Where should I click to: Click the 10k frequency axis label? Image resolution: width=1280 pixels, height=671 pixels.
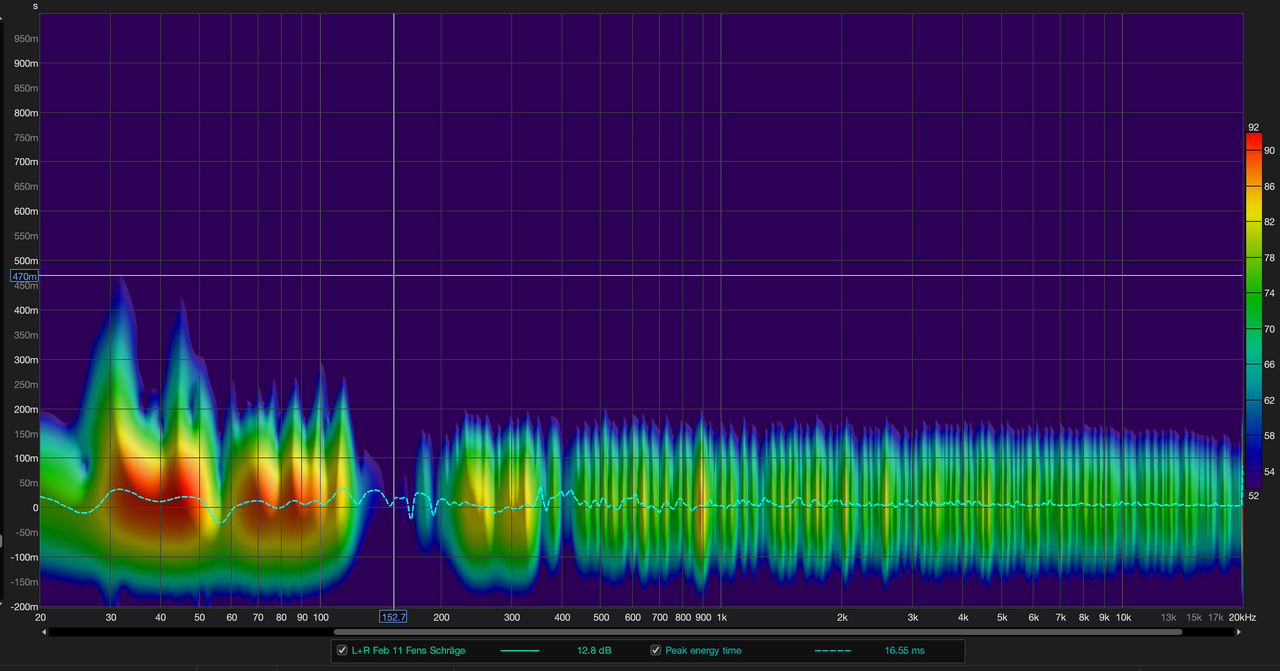1124,617
